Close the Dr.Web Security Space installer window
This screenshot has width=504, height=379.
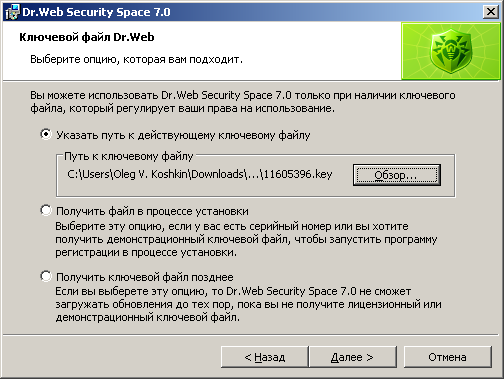491,12
